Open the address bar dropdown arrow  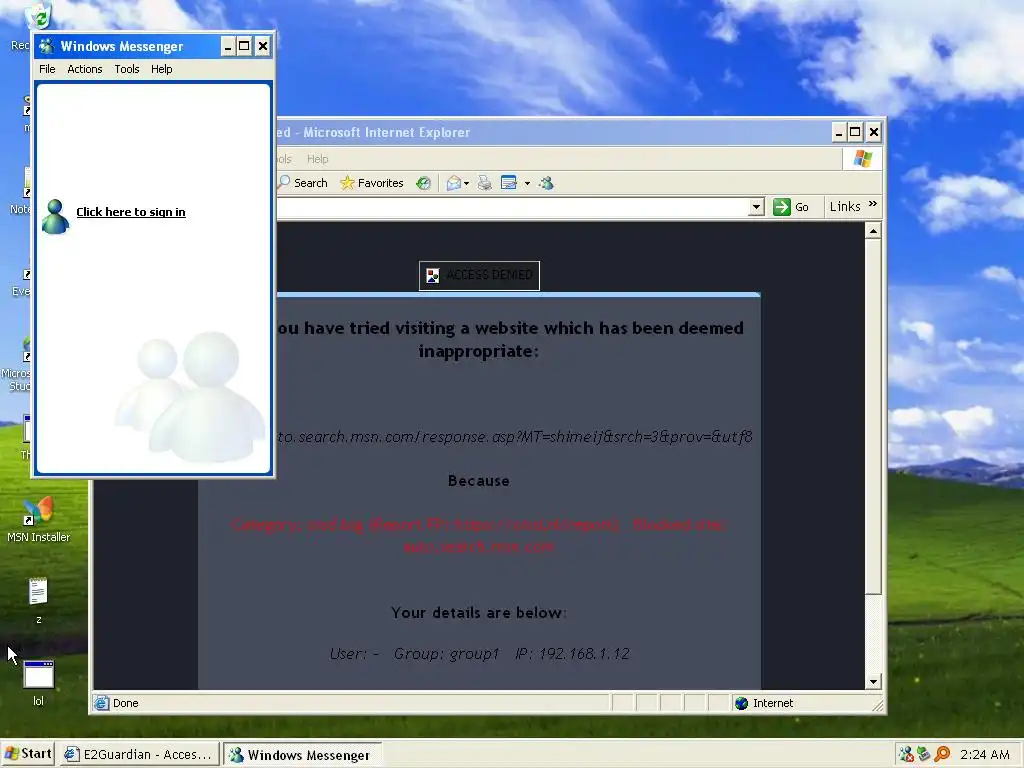(x=756, y=207)
